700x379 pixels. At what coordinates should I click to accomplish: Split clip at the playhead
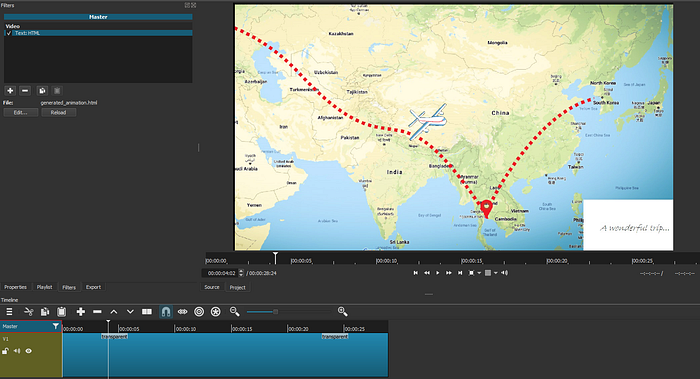point(147,312)
